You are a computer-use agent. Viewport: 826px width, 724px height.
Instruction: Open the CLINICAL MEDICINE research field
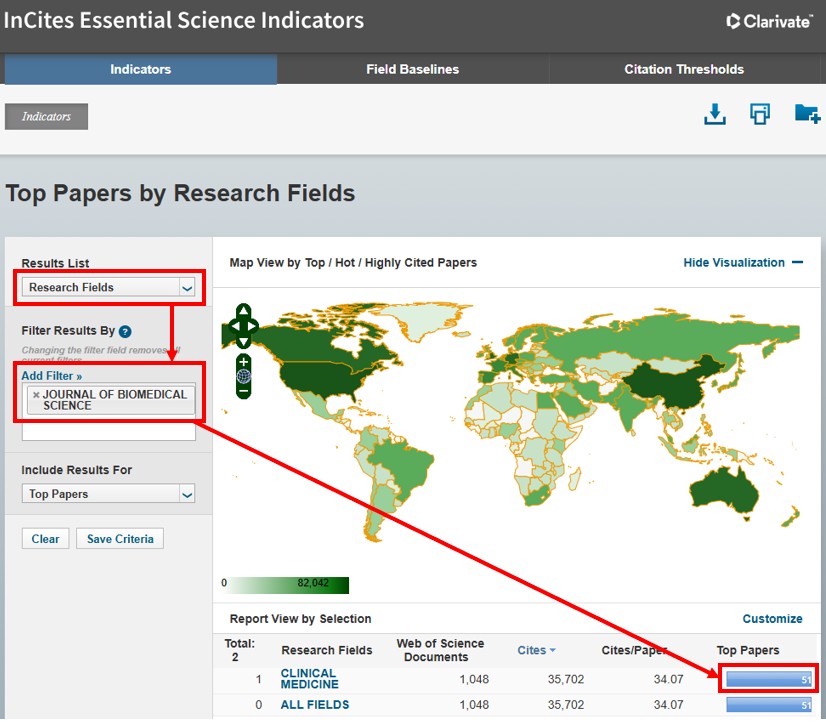click(x=309, y=679)
